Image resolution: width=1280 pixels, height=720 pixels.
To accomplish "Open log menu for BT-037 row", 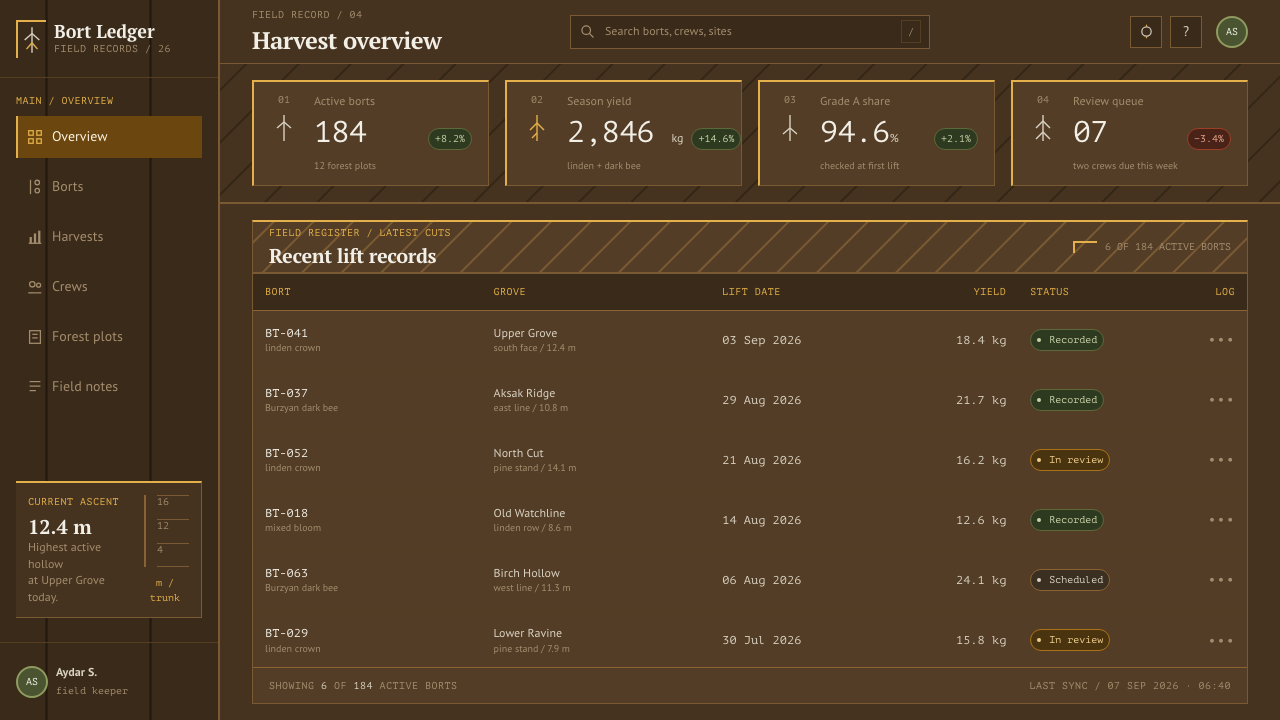I will pos(1221,400).
